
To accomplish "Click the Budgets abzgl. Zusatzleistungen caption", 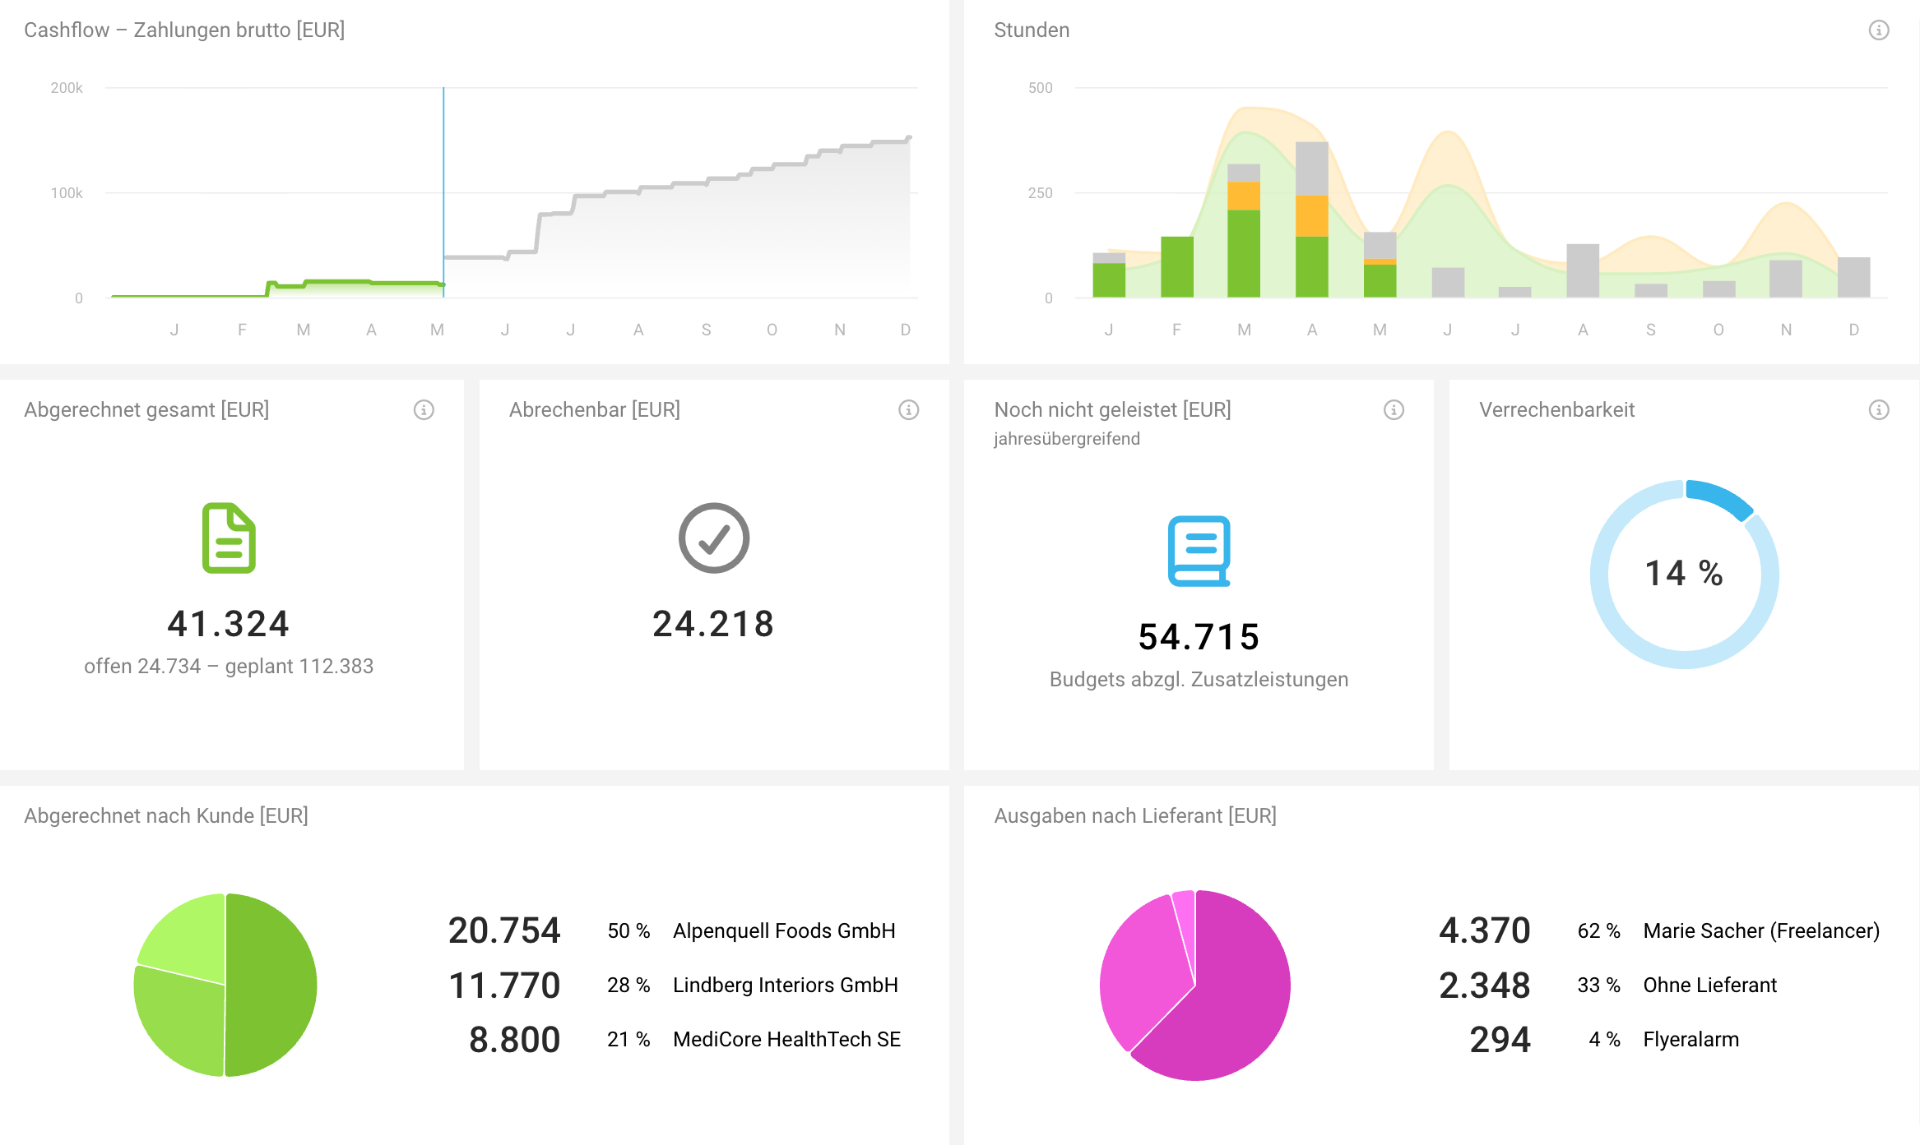I will (1199, 679).
